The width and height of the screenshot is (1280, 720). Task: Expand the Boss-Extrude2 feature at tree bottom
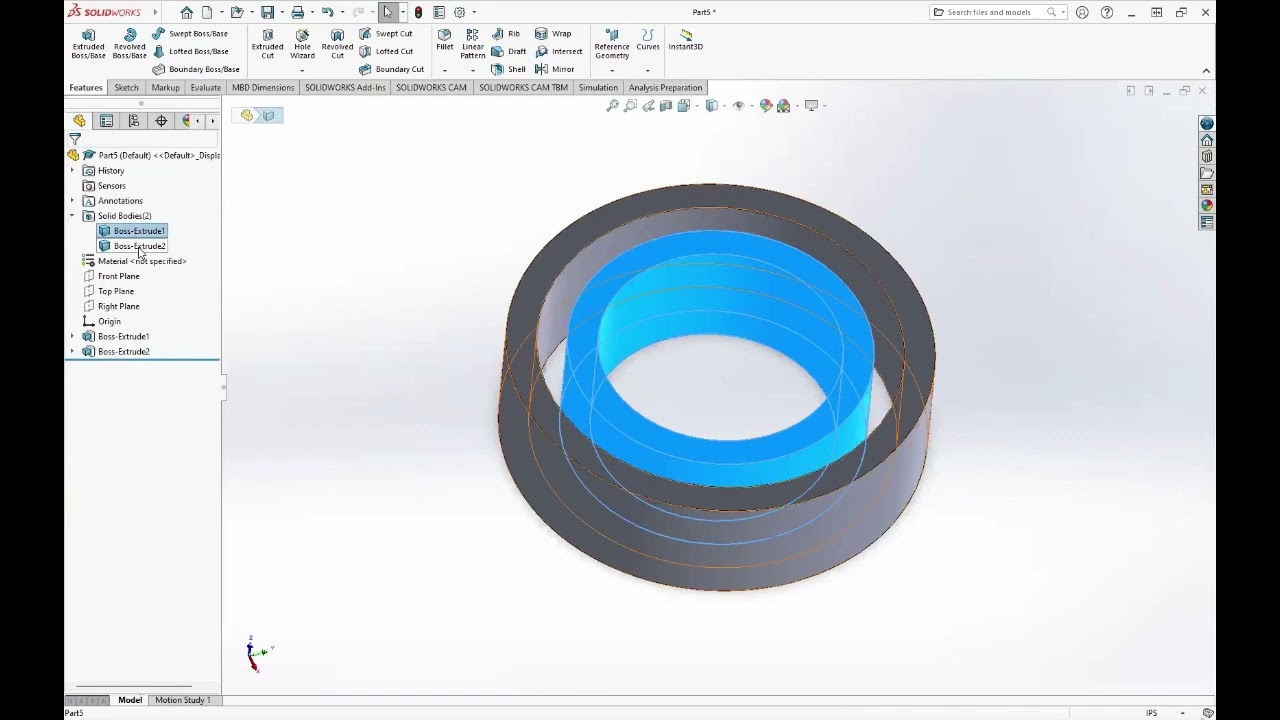72,351
